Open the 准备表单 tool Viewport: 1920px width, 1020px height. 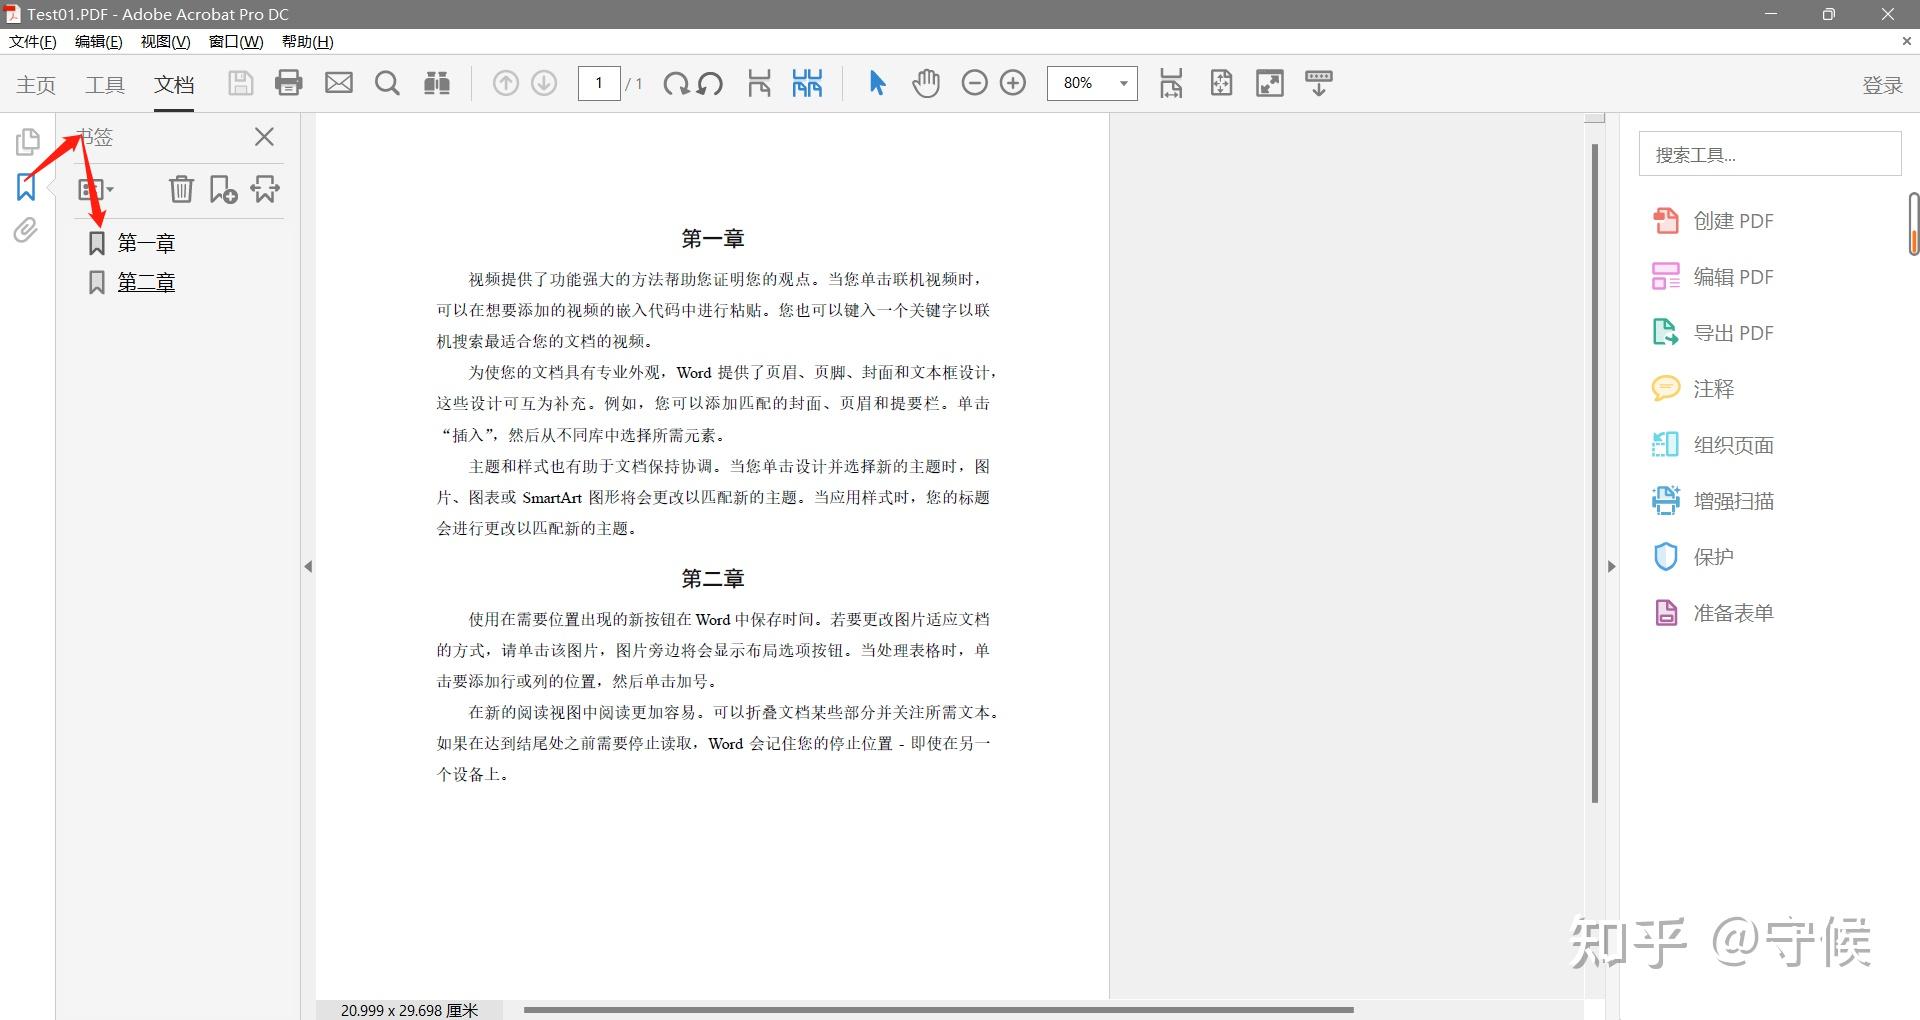(x=1712, y=613)
